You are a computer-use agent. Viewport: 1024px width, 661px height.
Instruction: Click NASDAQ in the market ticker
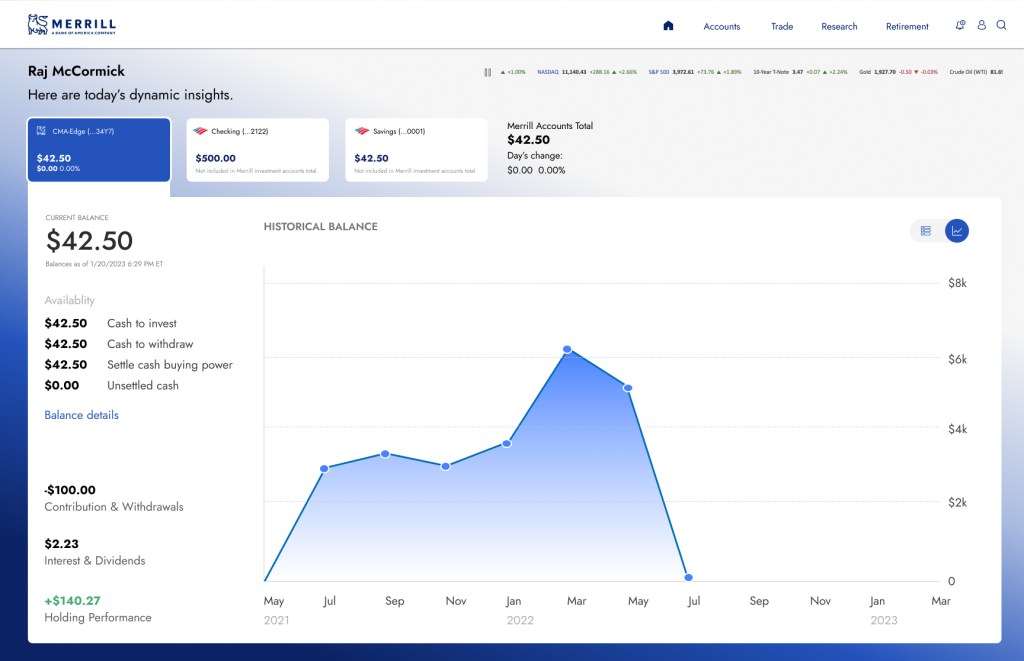[547, 72]
